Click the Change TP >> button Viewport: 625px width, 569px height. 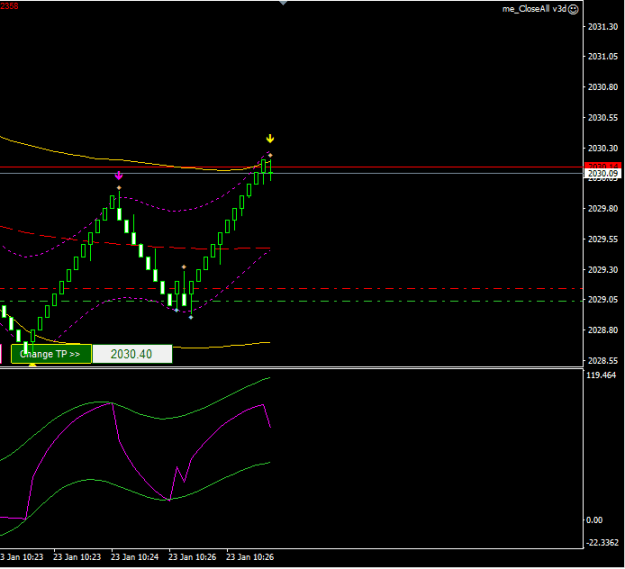pyautogui.click(x=51, y=354)
